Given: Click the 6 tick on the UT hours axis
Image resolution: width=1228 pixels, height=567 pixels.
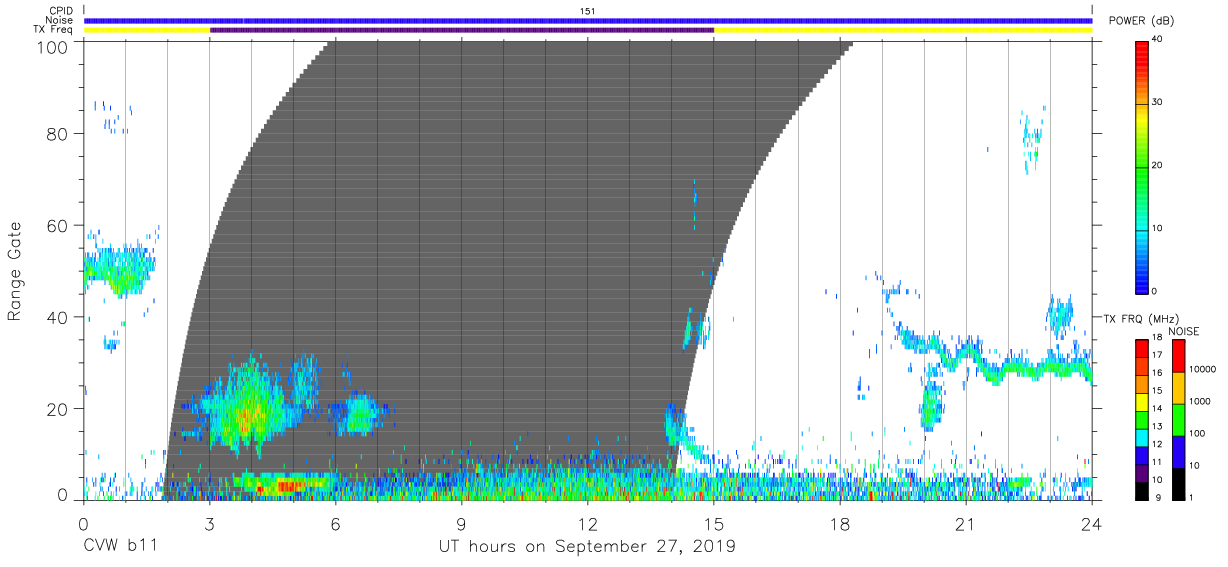Looking at the screenshot, I should (335, 524).
